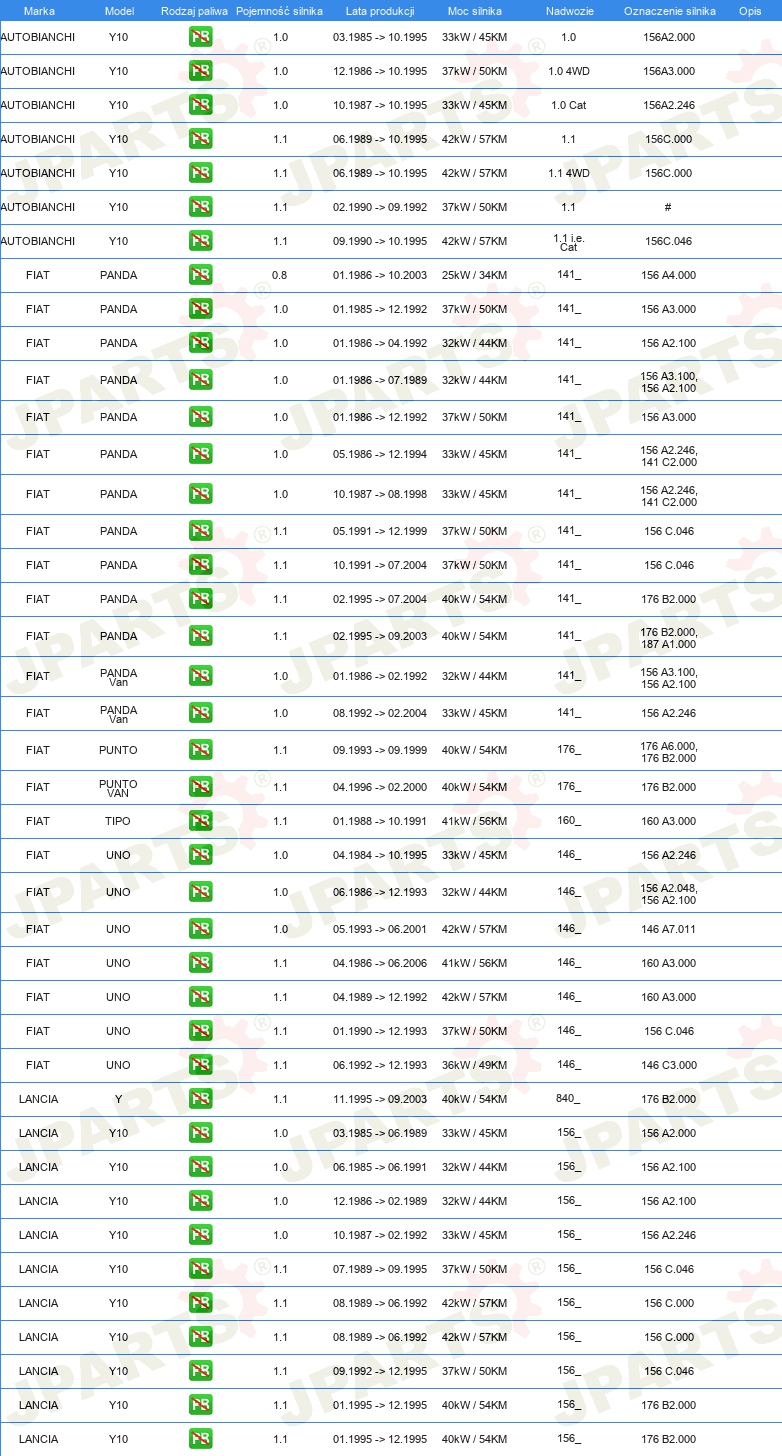Click the date cell 04.1996 -> 02.2000
This screenshot has width=782, height=1456.
click(x=380, y=787)
